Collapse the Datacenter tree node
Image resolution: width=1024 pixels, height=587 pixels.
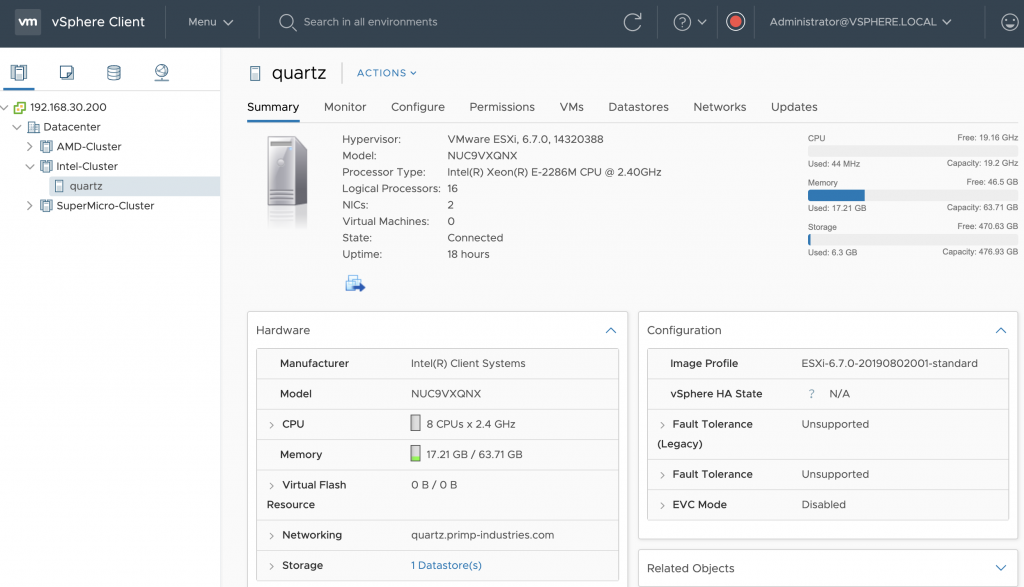[17, 127]
